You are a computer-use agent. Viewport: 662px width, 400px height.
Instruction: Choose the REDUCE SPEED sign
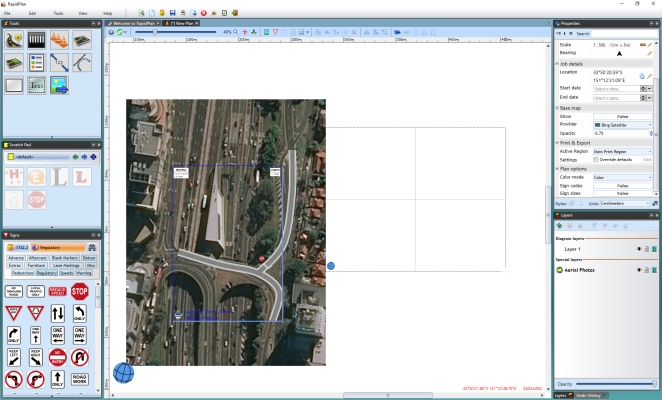click(x=57, y=291)
